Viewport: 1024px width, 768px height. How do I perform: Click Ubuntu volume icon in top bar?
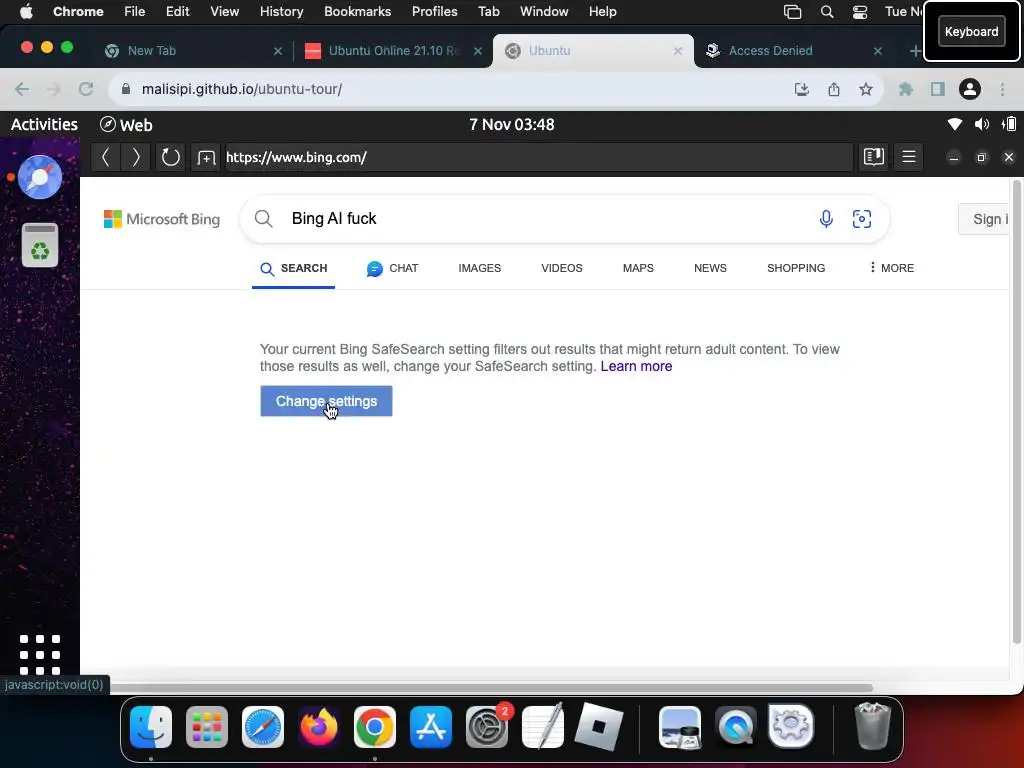pos(982,124)
